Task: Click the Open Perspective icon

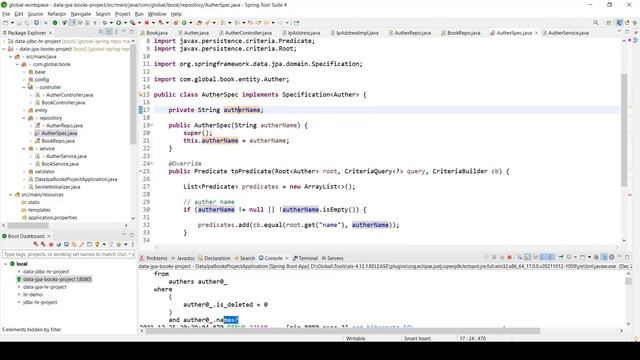Action: (x=609, y=23)
